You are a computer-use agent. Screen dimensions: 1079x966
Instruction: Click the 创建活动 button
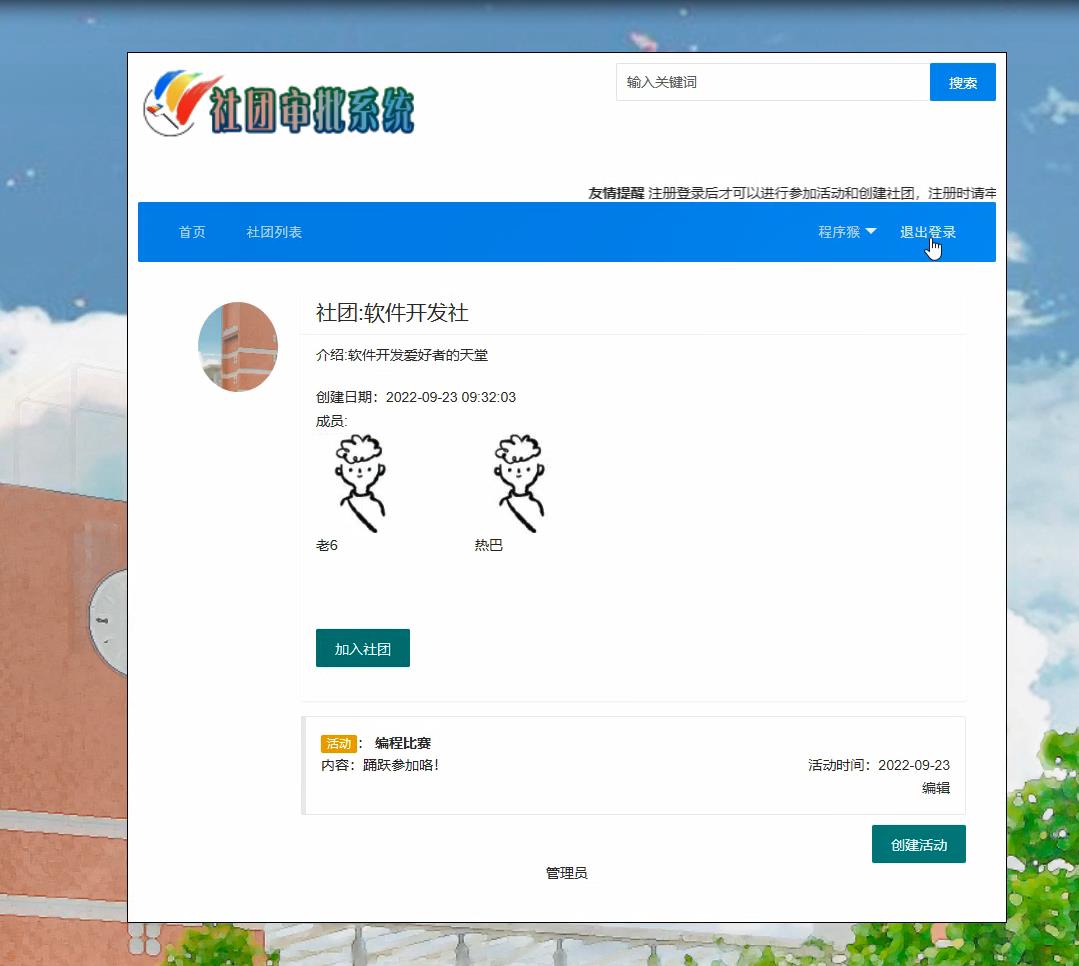(x=919, y=844)
